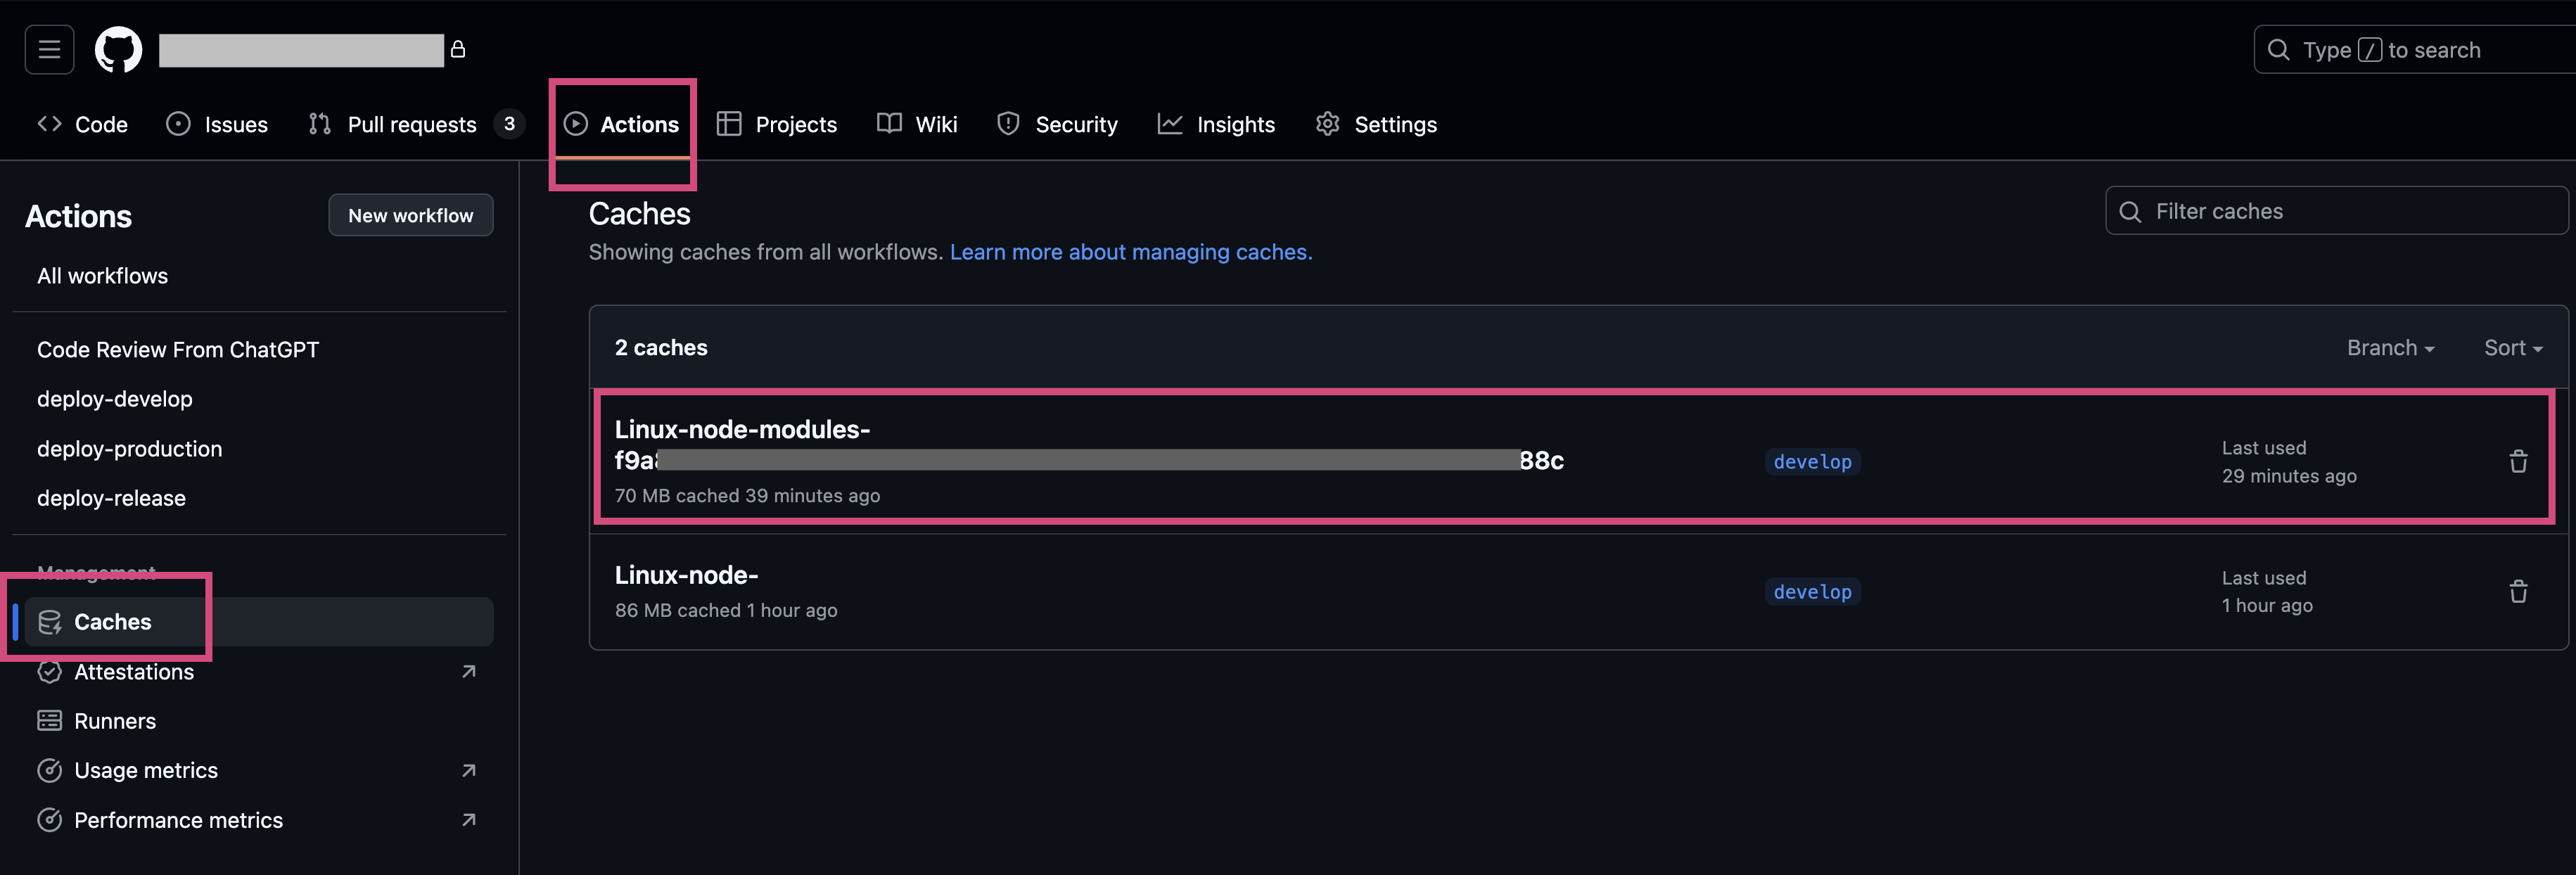
Task: Open the managing caches documentation link
Action: [x=1130, y=252]
